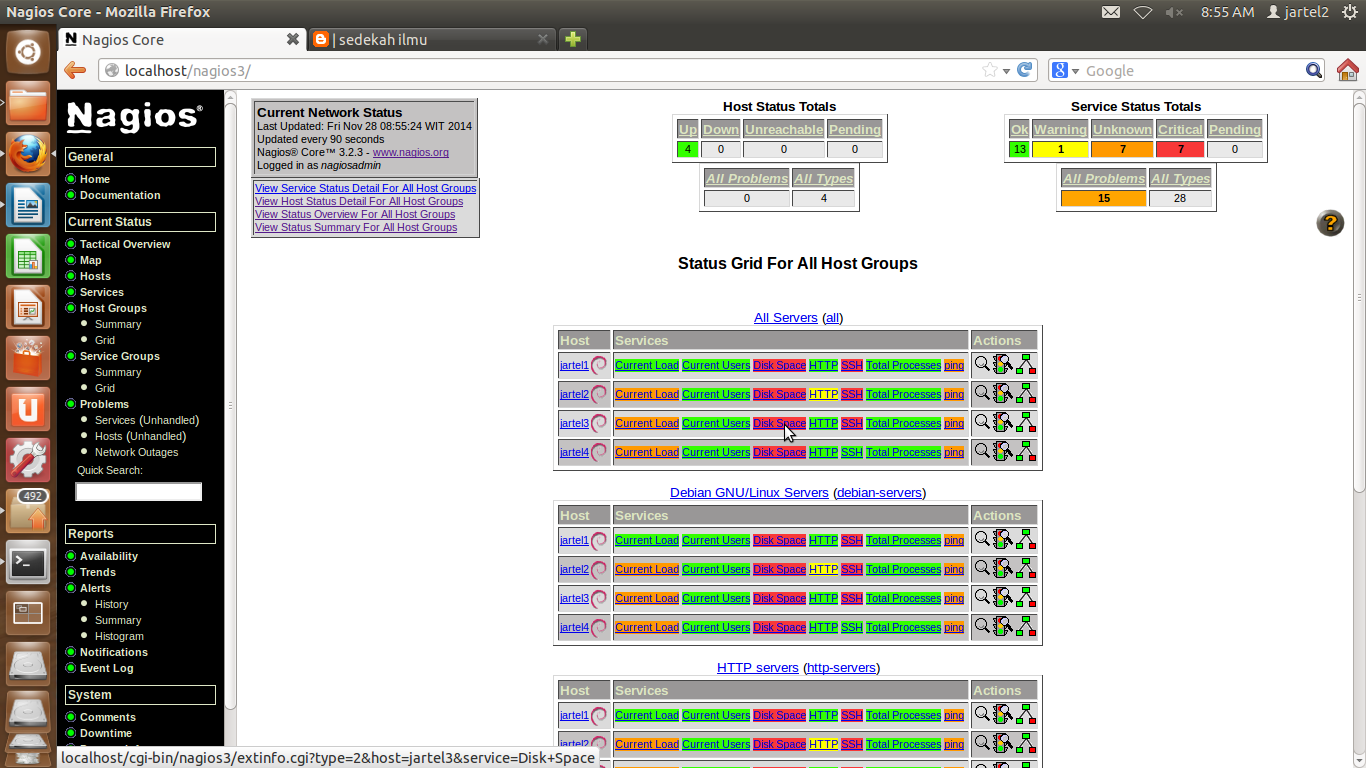Click the envelope message icon in top panel
The image size is (1366, 768).
[x=1111, y=13]
